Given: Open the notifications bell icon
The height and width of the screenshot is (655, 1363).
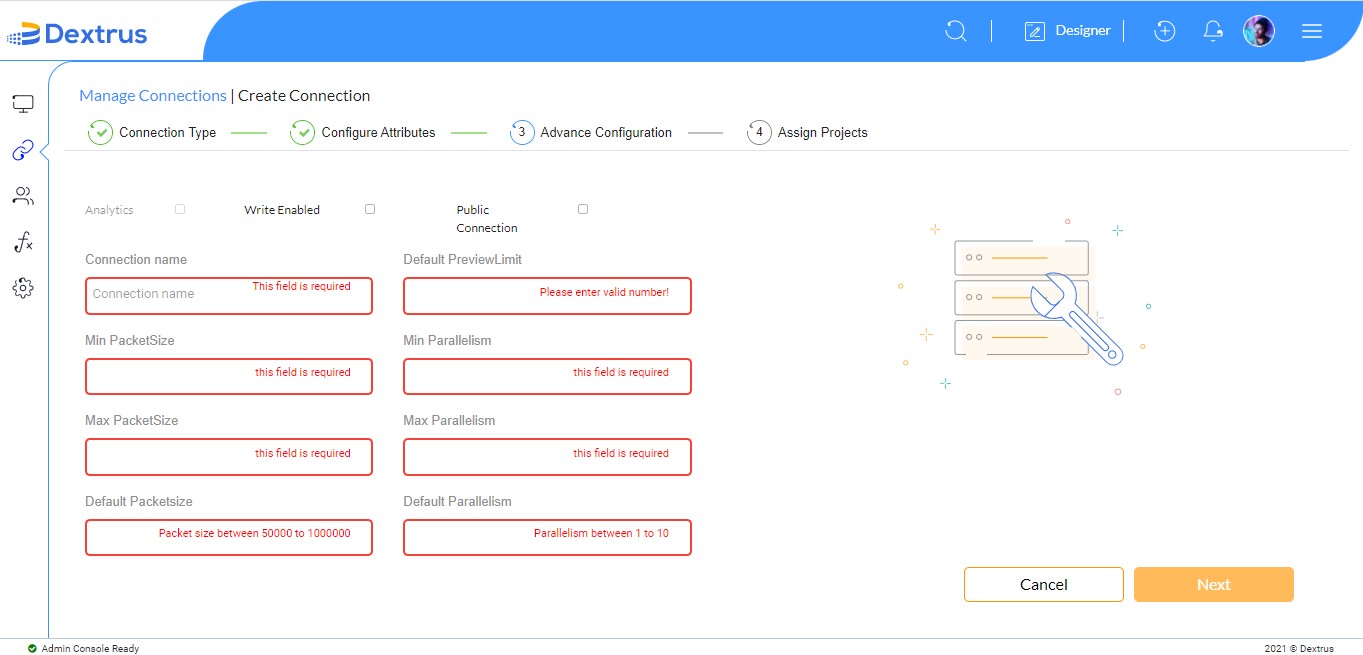Looking at the screenshot, I should point(1213,31).
